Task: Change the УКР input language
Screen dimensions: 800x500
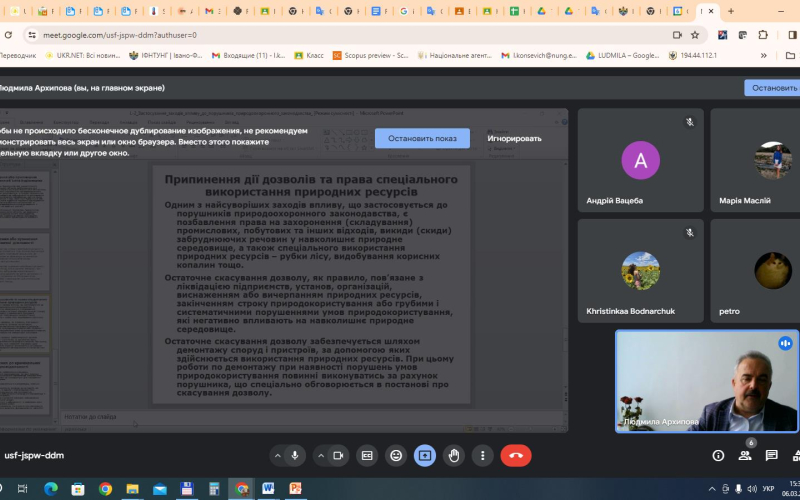Action: [x=768, y=489]
